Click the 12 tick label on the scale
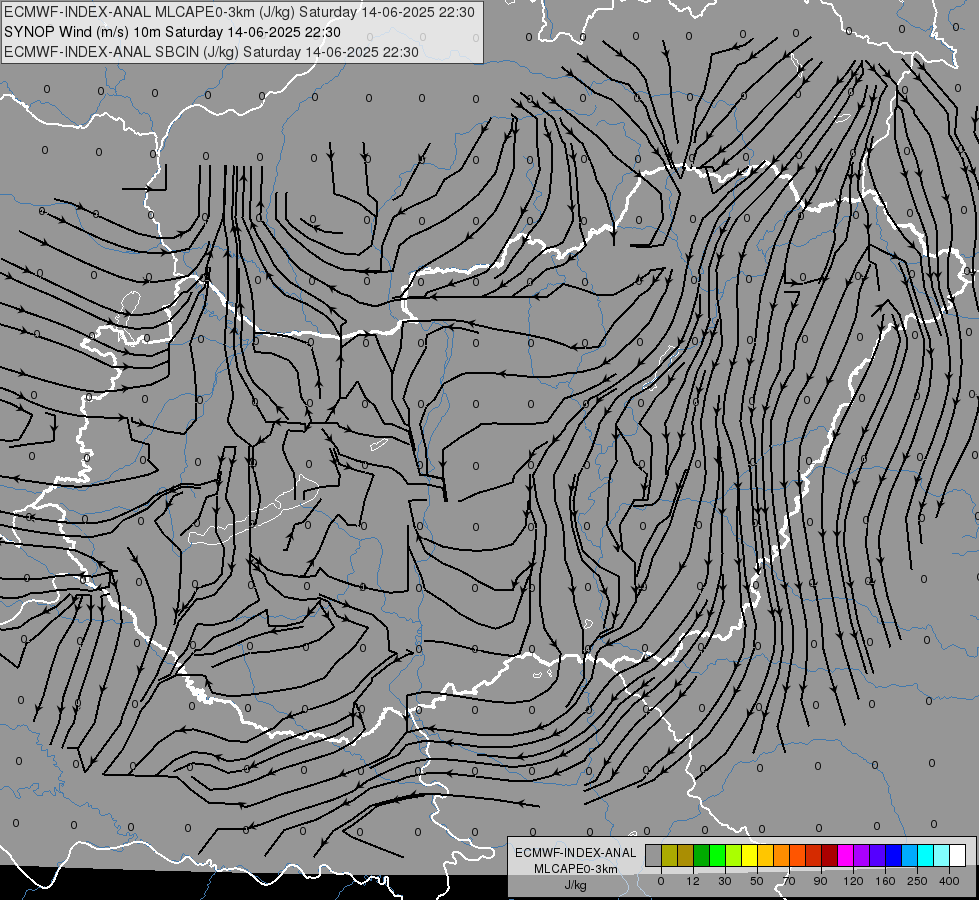979x900 pixels. 693,881
